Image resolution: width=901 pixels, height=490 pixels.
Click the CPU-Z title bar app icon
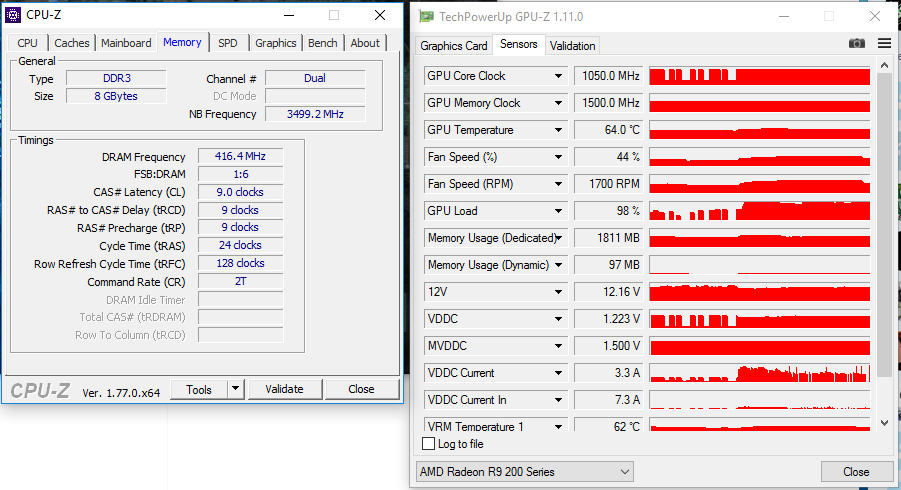pos(13,15)
